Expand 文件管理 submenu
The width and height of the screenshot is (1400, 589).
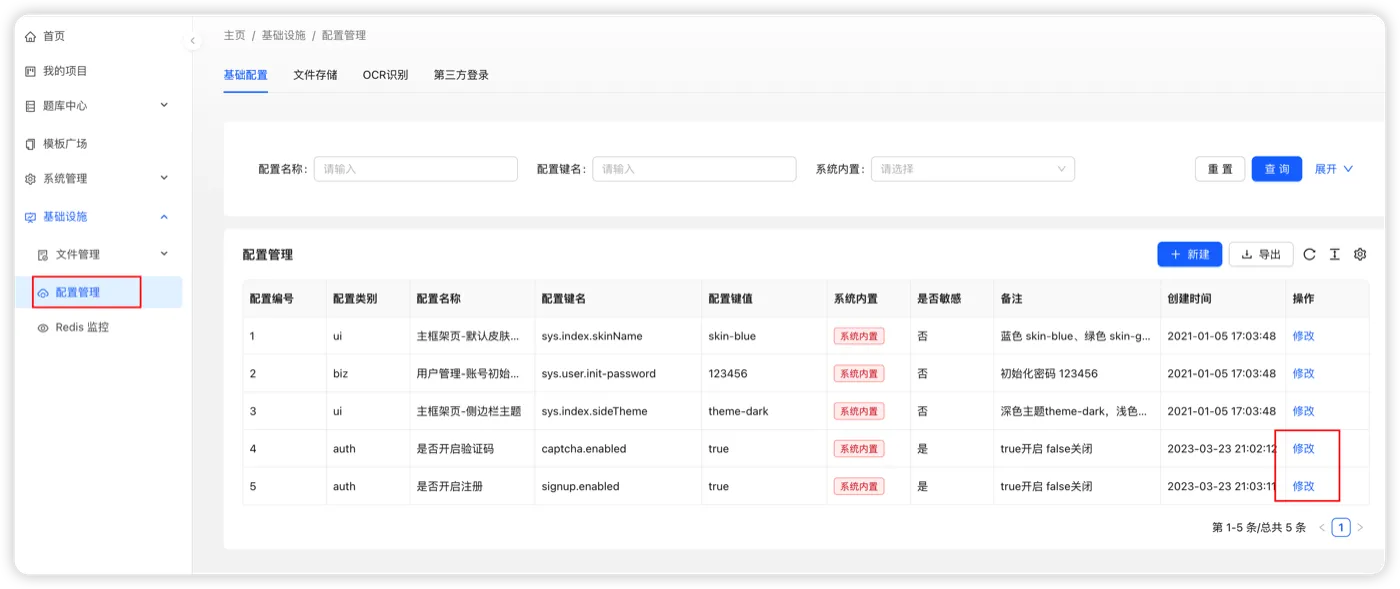coord(103,254)
